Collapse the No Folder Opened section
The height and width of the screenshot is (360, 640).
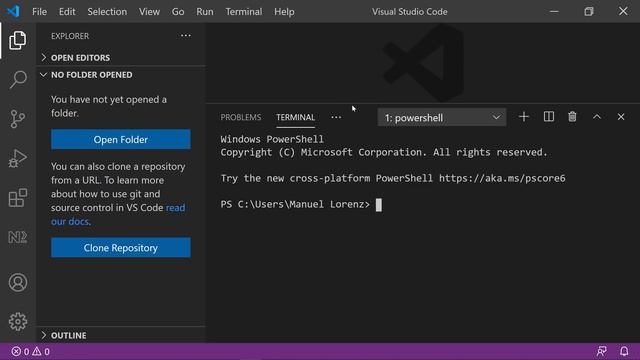121,75
